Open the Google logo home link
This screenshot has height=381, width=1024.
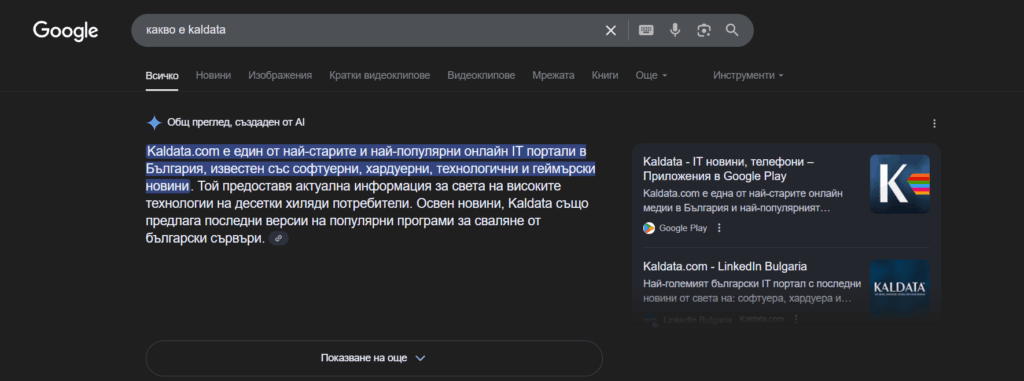(x=65, y=30)
